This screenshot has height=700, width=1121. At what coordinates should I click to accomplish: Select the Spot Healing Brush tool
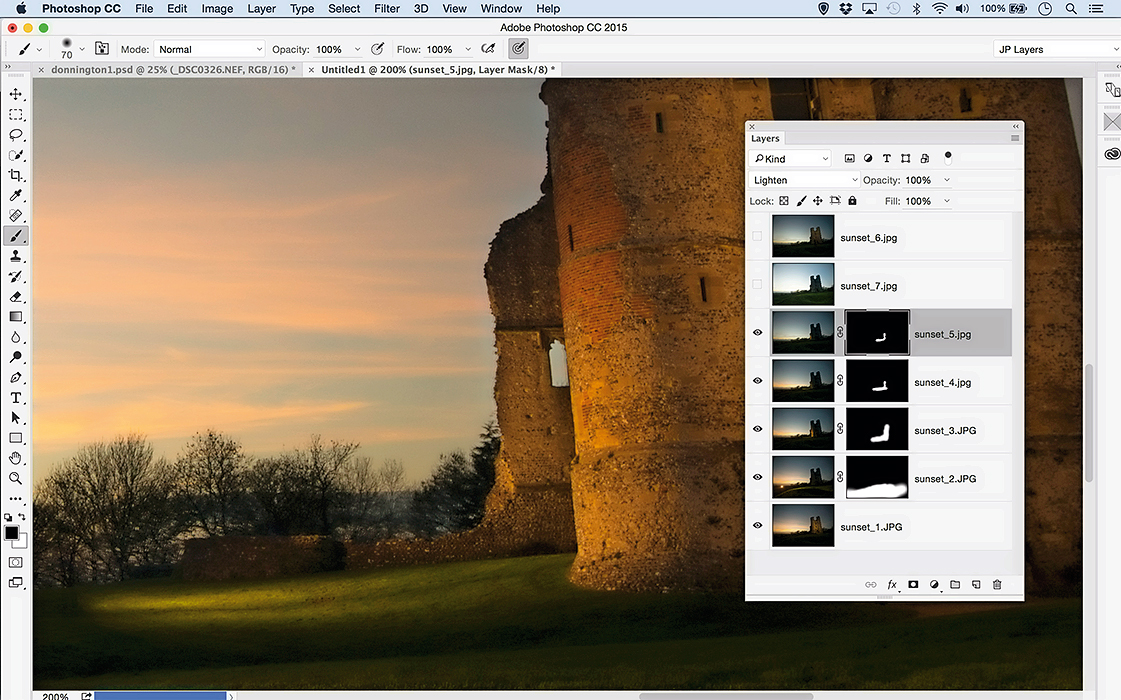(16, 215)
